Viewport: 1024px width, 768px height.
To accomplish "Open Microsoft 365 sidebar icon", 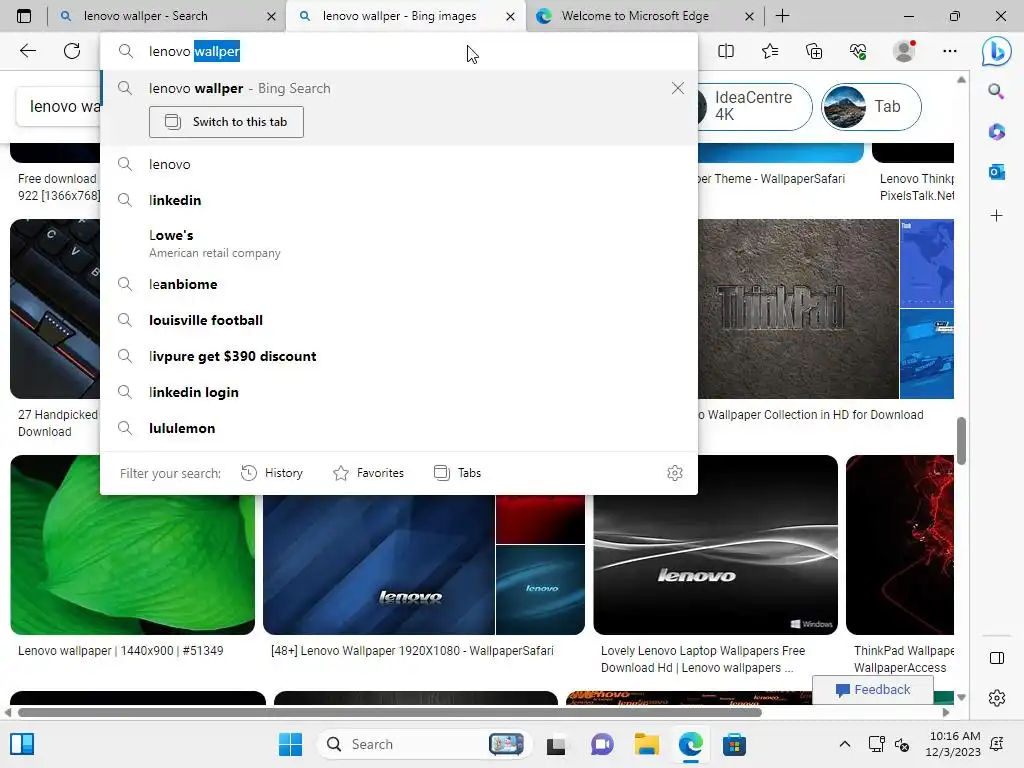I will point(997,132).
